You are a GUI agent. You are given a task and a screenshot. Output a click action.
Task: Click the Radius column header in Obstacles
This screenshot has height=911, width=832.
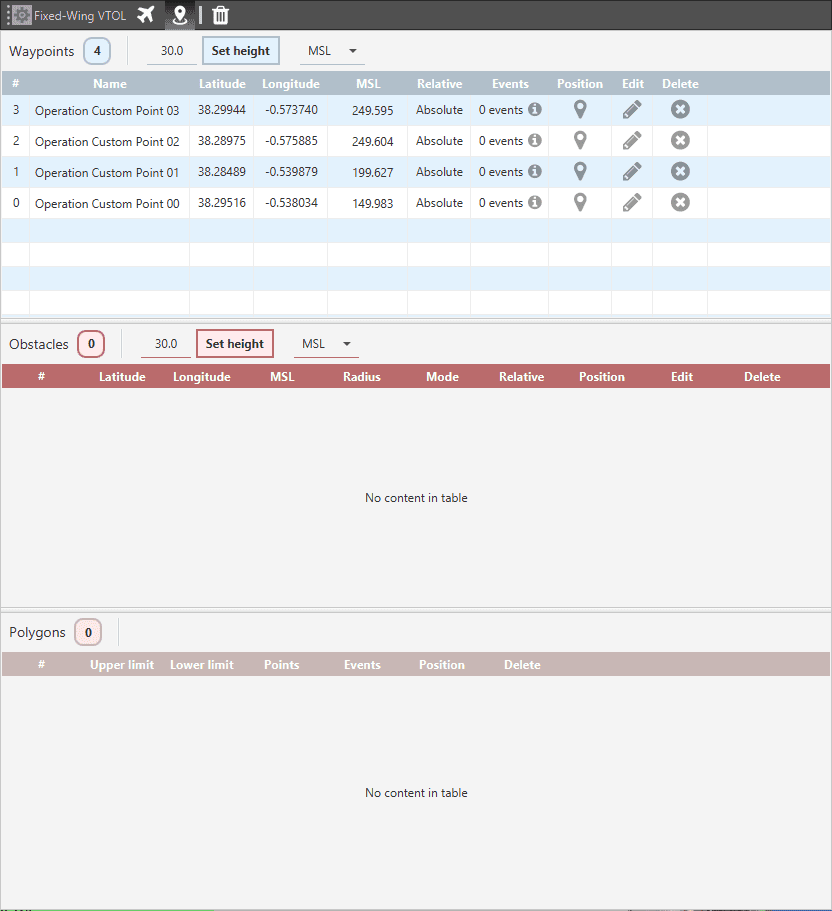pos(361,376)
